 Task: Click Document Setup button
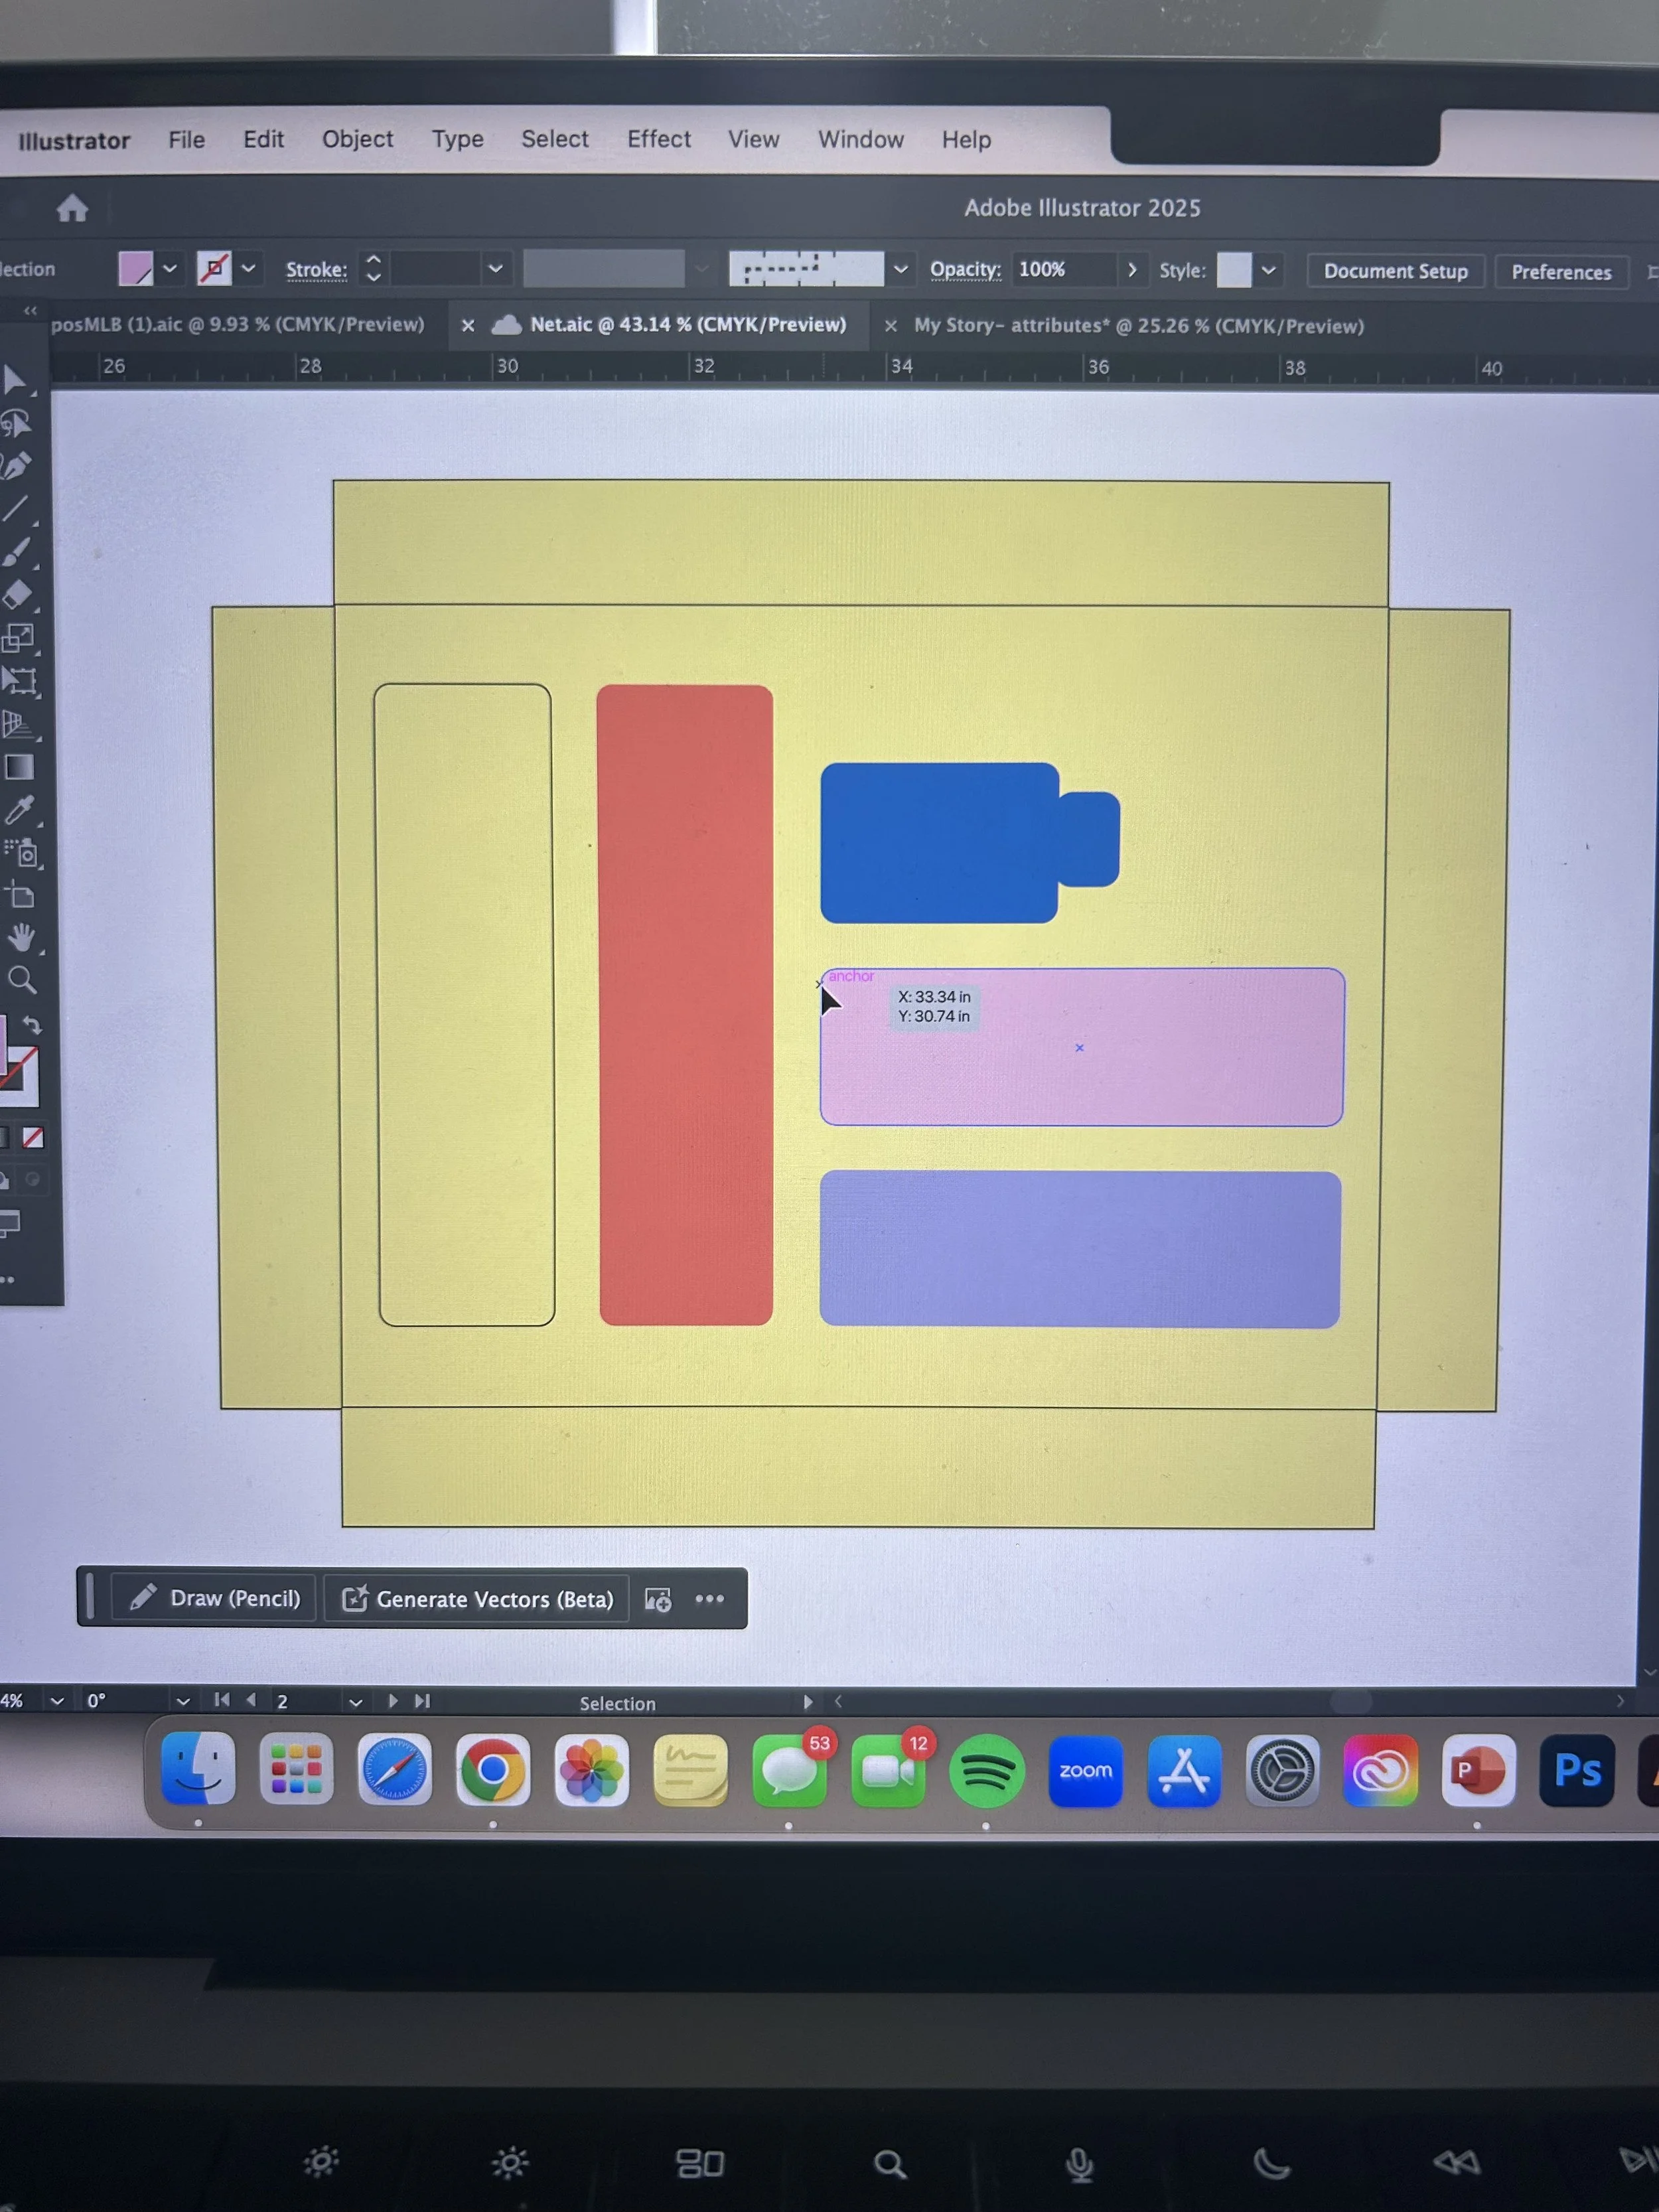(x=1395, y=271)
